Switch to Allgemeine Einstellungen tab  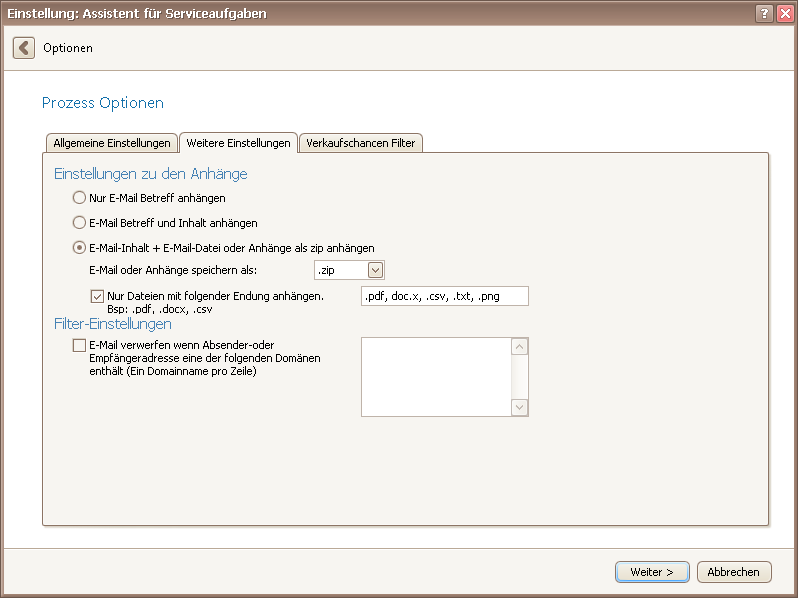point(112,143)
